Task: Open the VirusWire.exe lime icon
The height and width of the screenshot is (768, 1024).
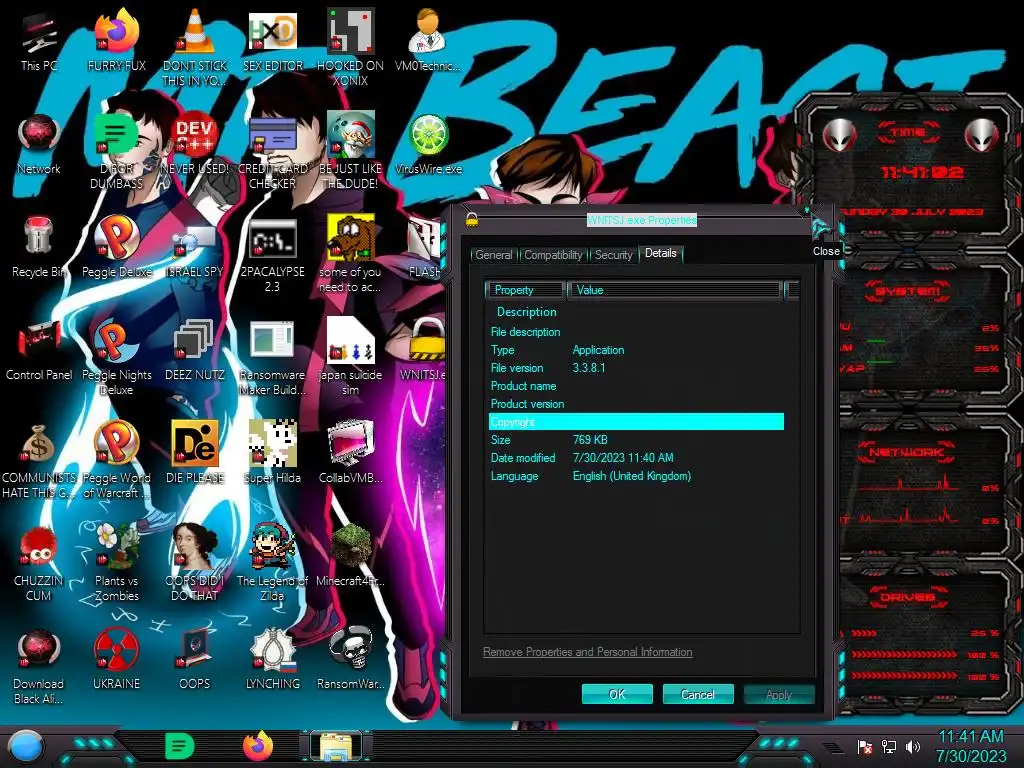Action: (x=428, y=144)
